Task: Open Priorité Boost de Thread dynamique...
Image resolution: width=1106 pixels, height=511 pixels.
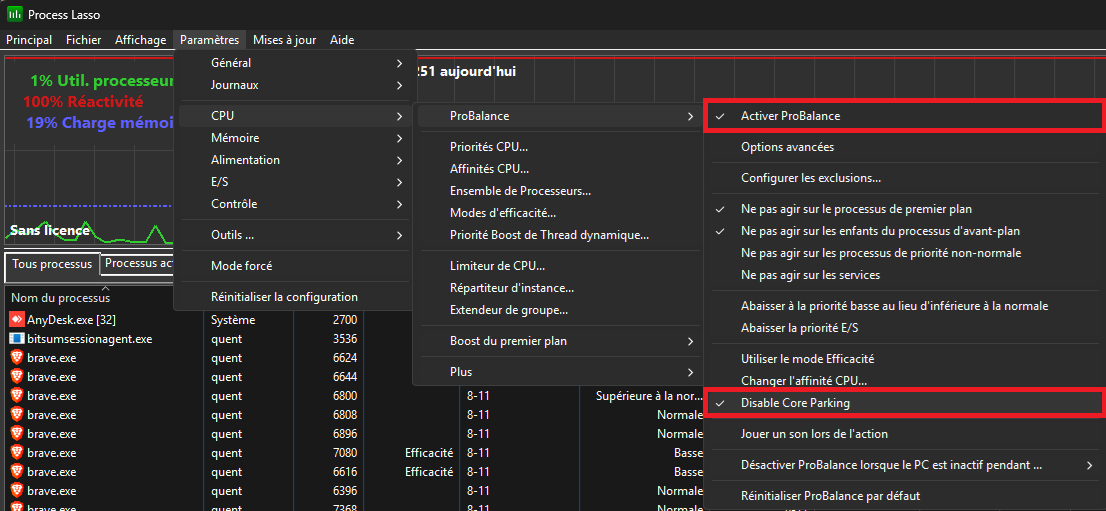Action: click(x=557, y=234)
